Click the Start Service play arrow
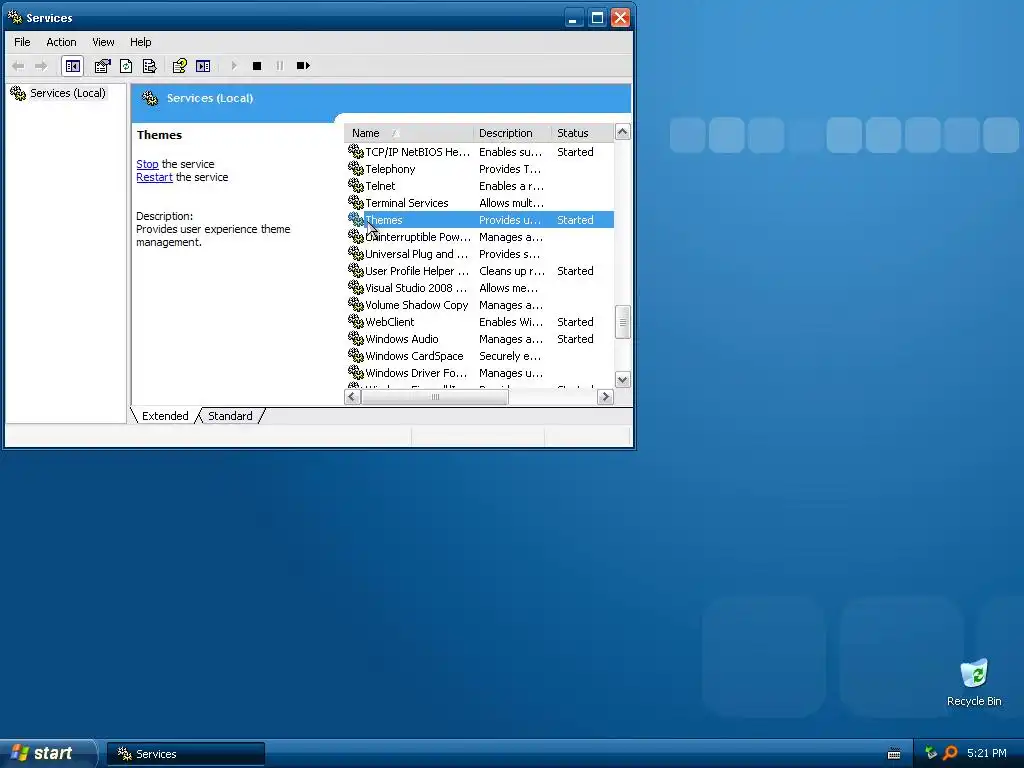Screen dimensions: 1024x768 click(x=234, y=66)
